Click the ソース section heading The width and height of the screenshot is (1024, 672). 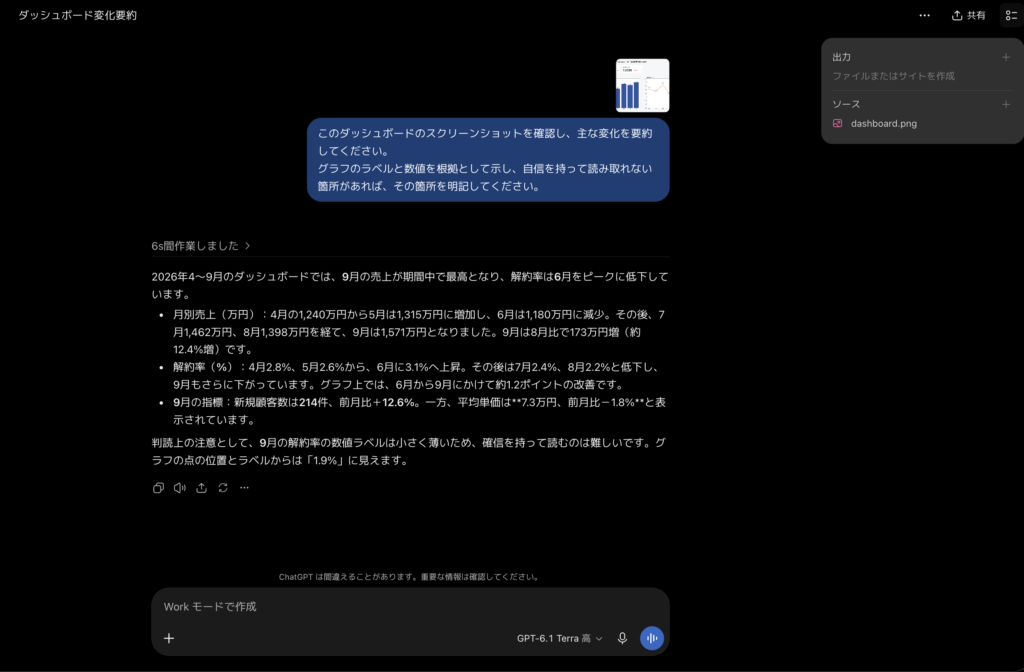click(846, 104)
